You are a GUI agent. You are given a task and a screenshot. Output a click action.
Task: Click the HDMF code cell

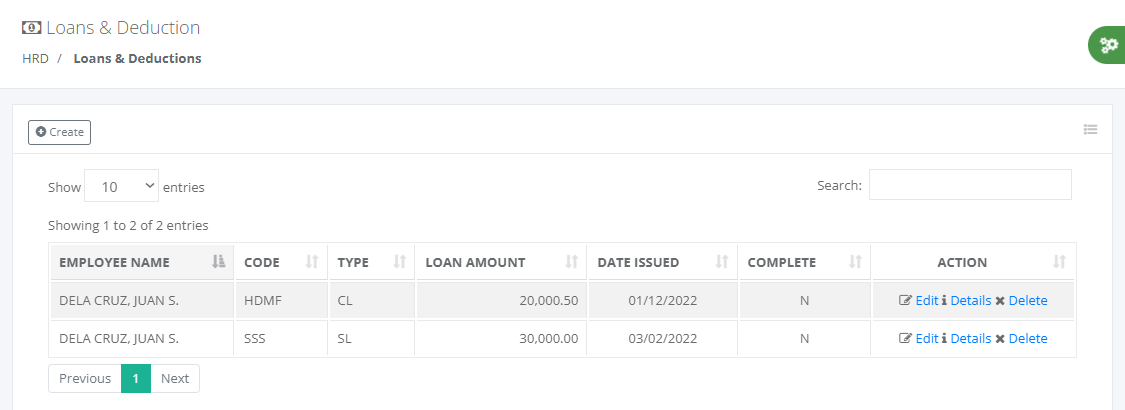(281, 301)
